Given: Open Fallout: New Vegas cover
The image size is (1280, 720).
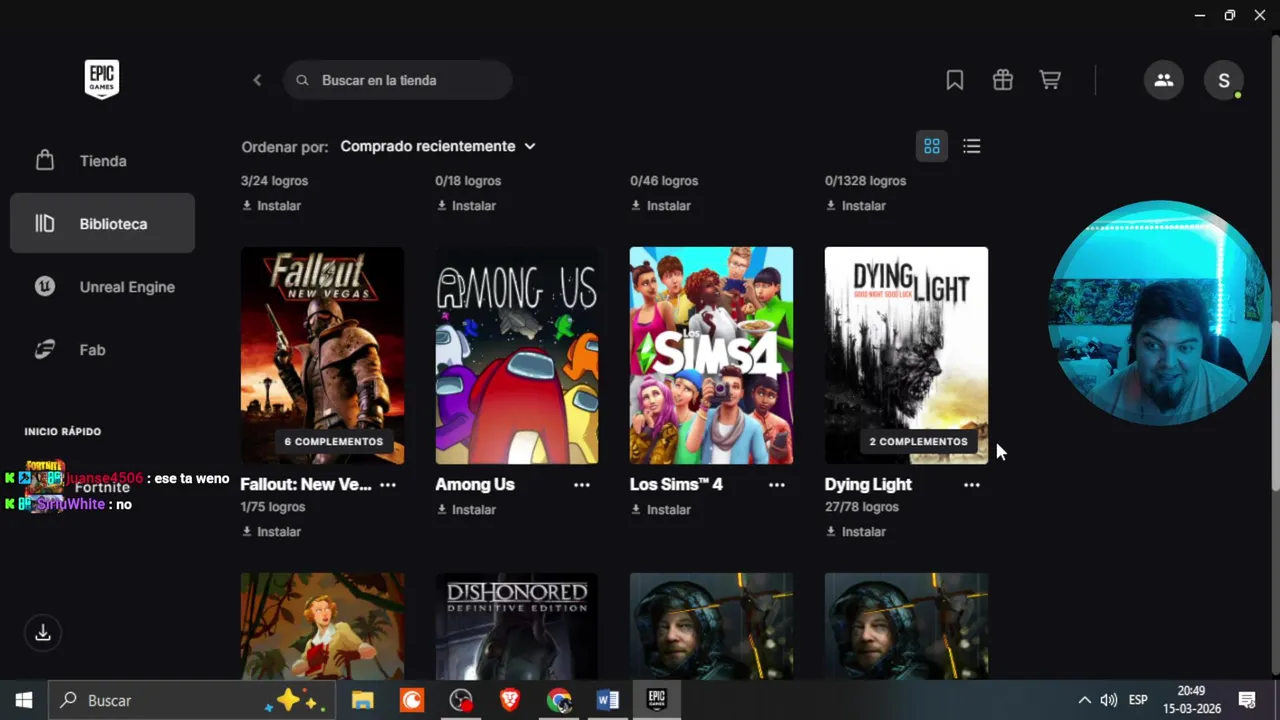Looking at the screenshot, I should pos(322,355).
